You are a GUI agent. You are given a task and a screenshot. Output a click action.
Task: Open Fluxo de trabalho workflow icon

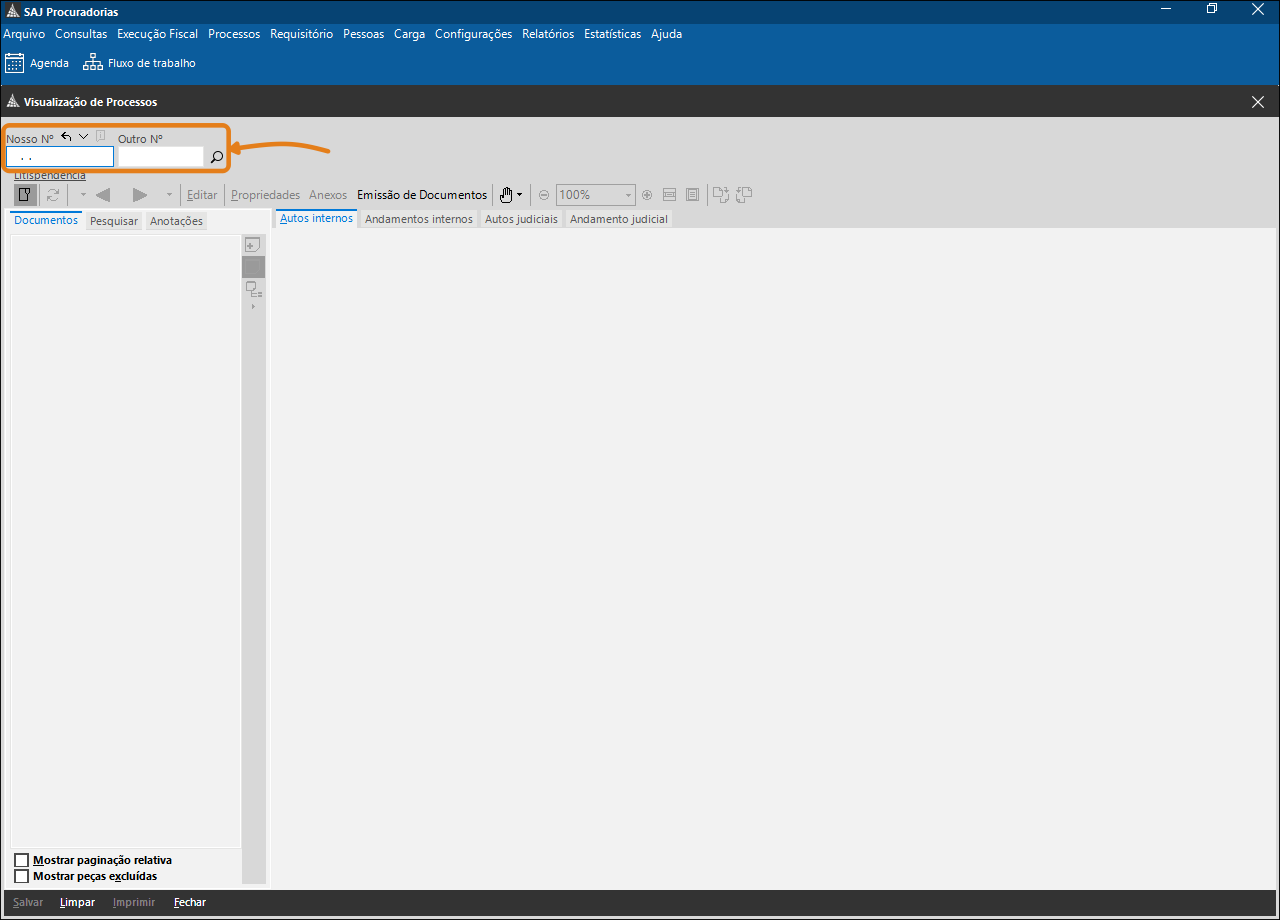(93, 63)
